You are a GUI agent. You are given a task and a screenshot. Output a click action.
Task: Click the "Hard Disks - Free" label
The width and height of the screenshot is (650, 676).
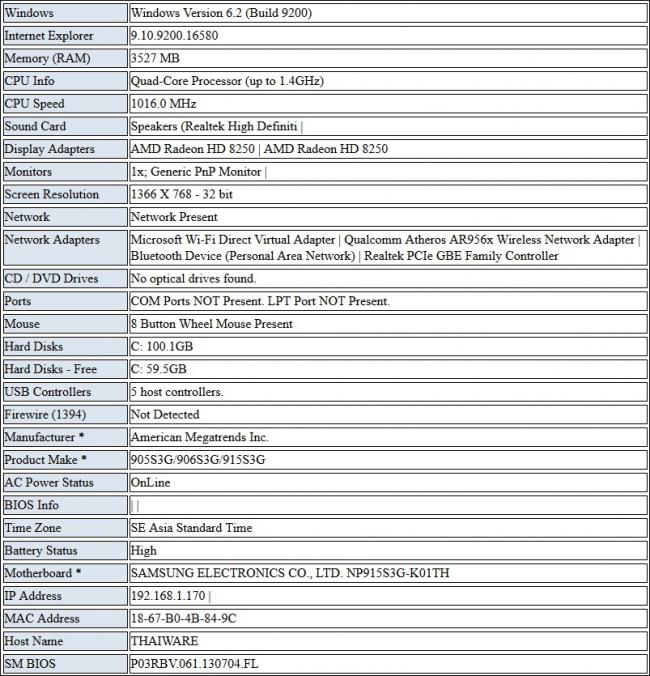(x=51, y=369)
